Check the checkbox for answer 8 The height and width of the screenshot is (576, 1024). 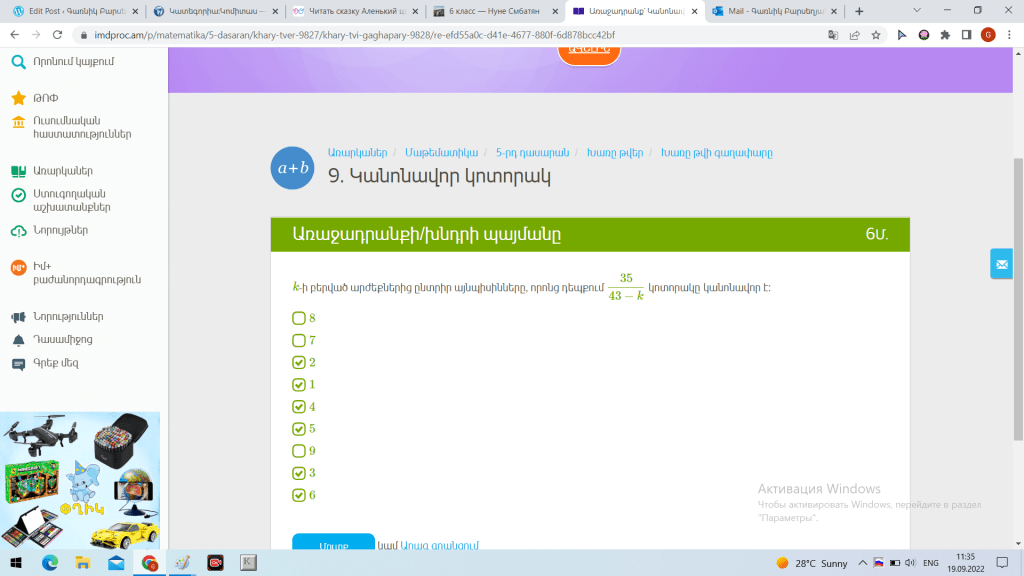(298, 318)
